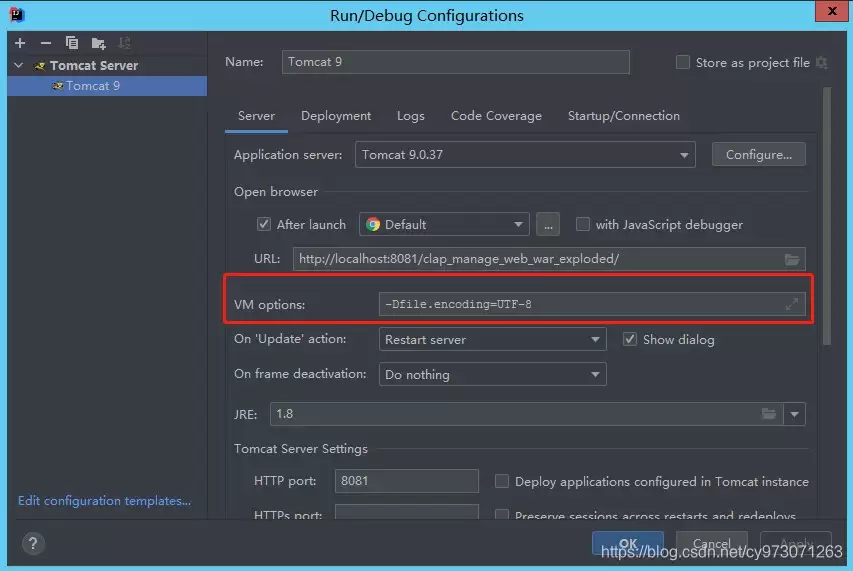Browse for JRE using the folder icon
The width and height of the screenshot is (853, 571).
[769, 414]
